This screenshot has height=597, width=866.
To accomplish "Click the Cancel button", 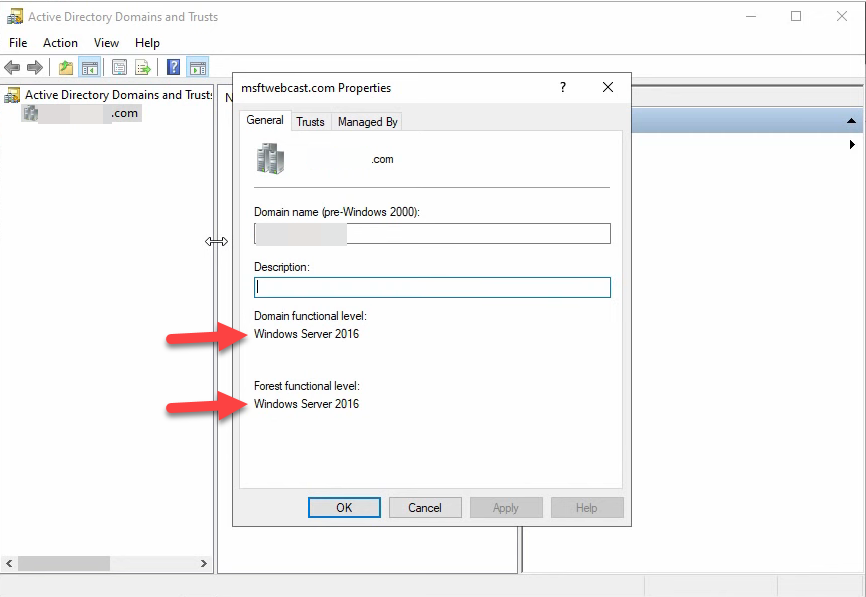I will 425,508.
